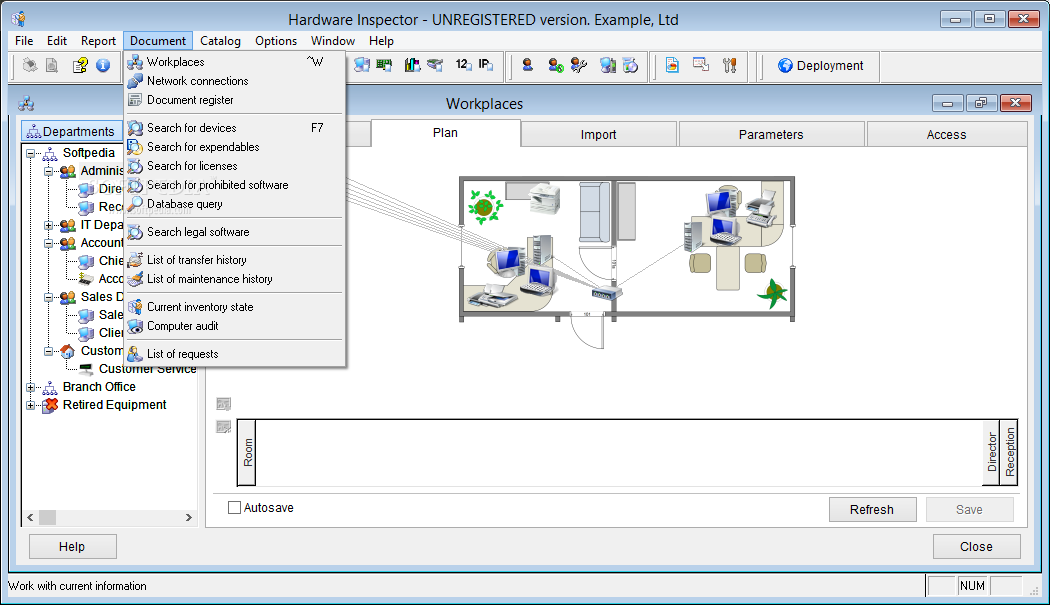Select the vertical Director tab
Image resolution: width=1050 pixels, height=605 pixels.
pyautogui.click(x=992, y=452)
